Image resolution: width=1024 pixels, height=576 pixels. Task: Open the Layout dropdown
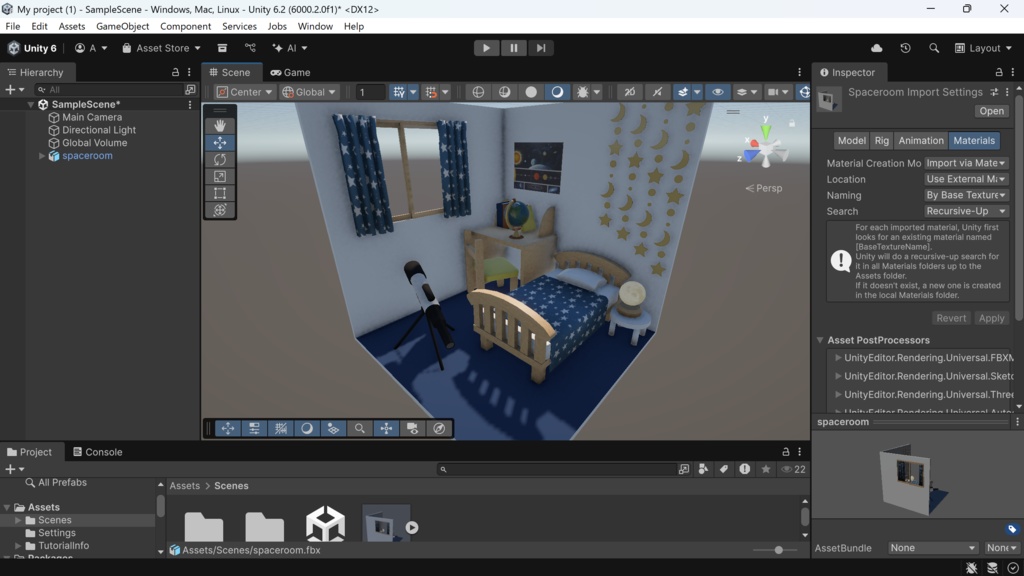tap(983, 48)
